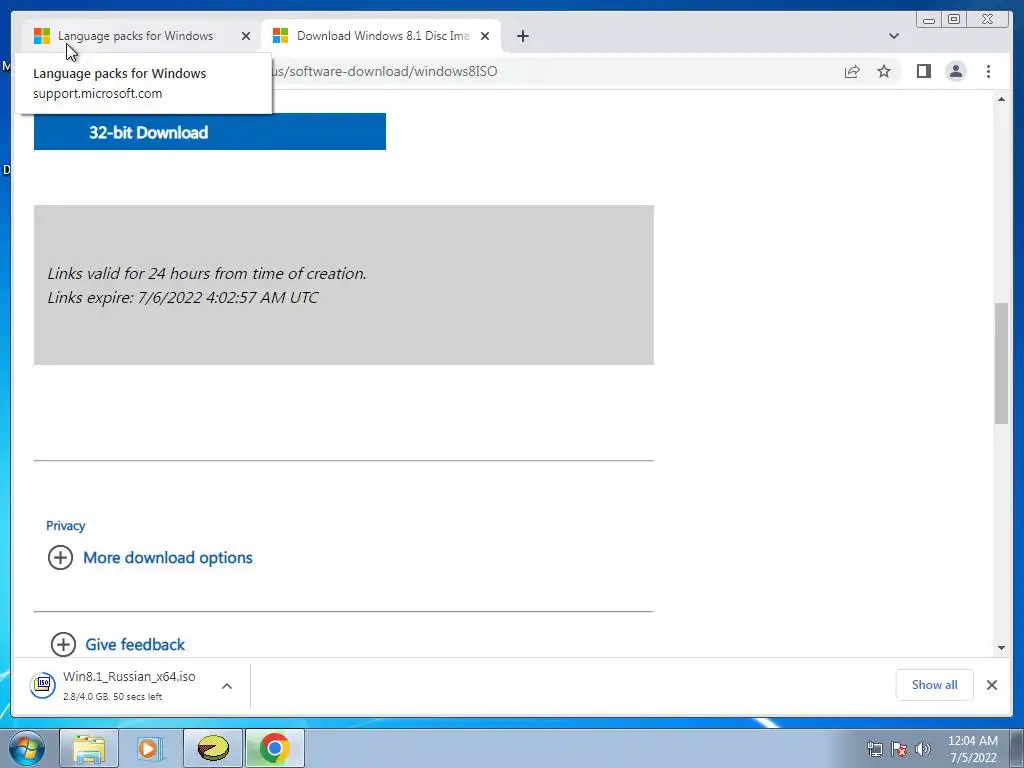This screenshot has width=1024, height=768.
Task: Open Windows Explorer from the taskbar
Action: tap(89, 748)
